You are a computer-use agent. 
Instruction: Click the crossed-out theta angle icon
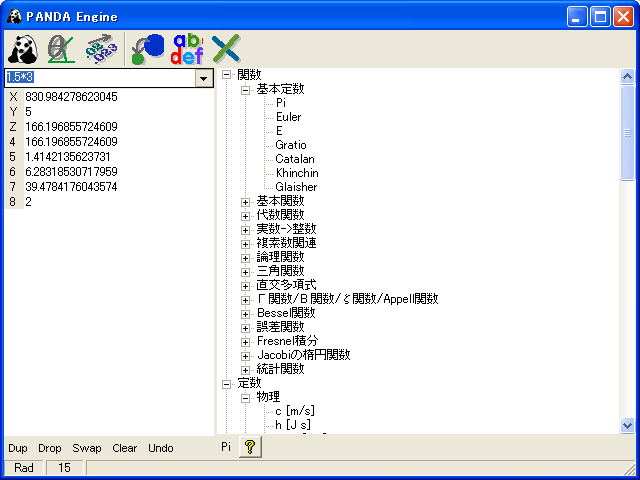click(61, 49)
